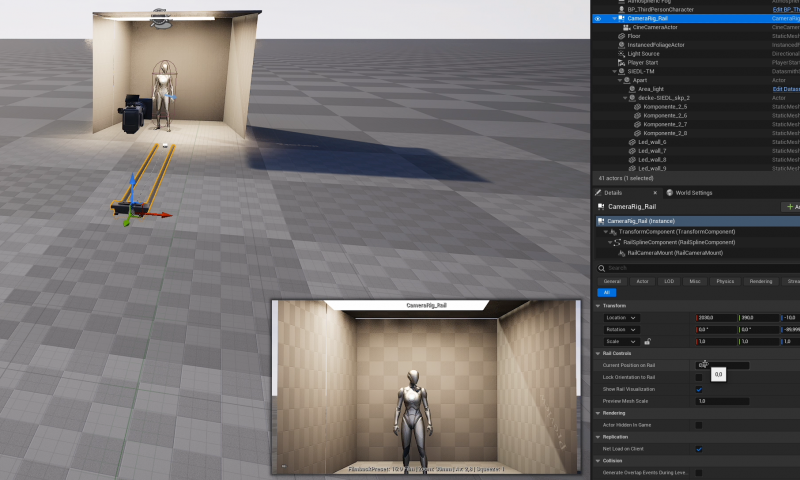The width and height of the screenshot is (800, 480).
Task: Click the Light Source actor icon
Action: point(621,54)
